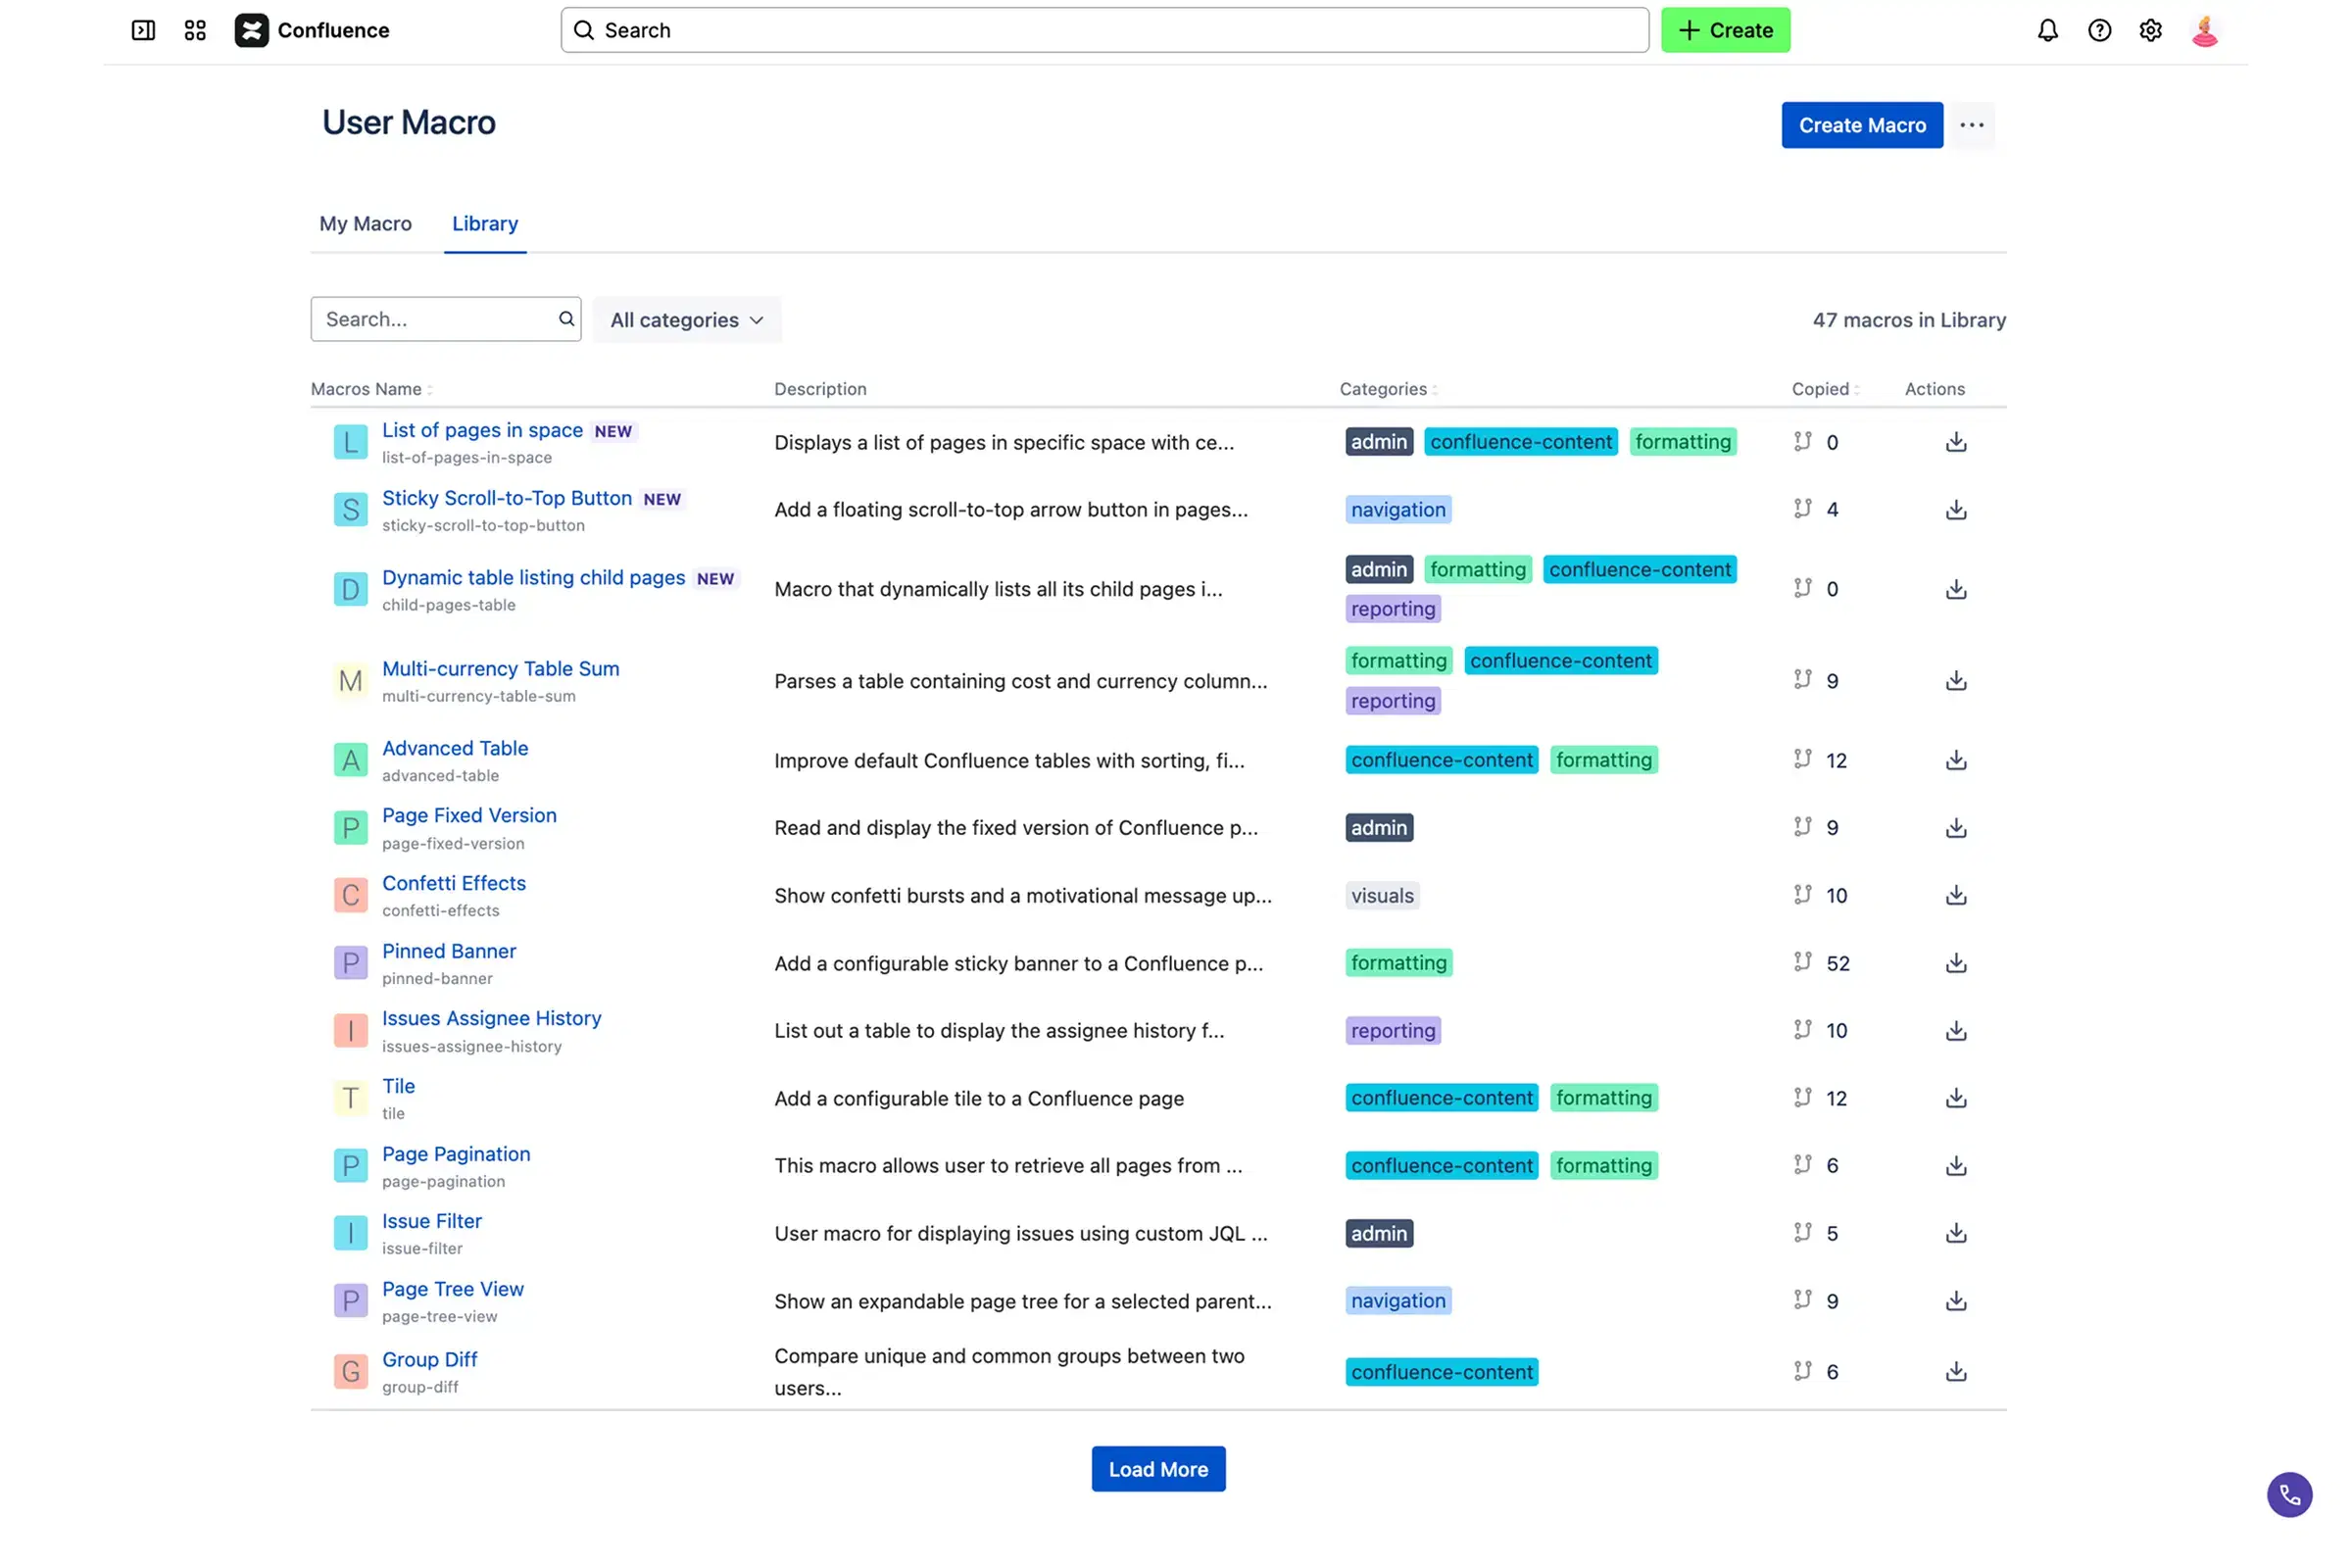The width and height of the screenshot is (2352, 1568).
Task: Sort by Macros Name column
Action: (372, 389)
